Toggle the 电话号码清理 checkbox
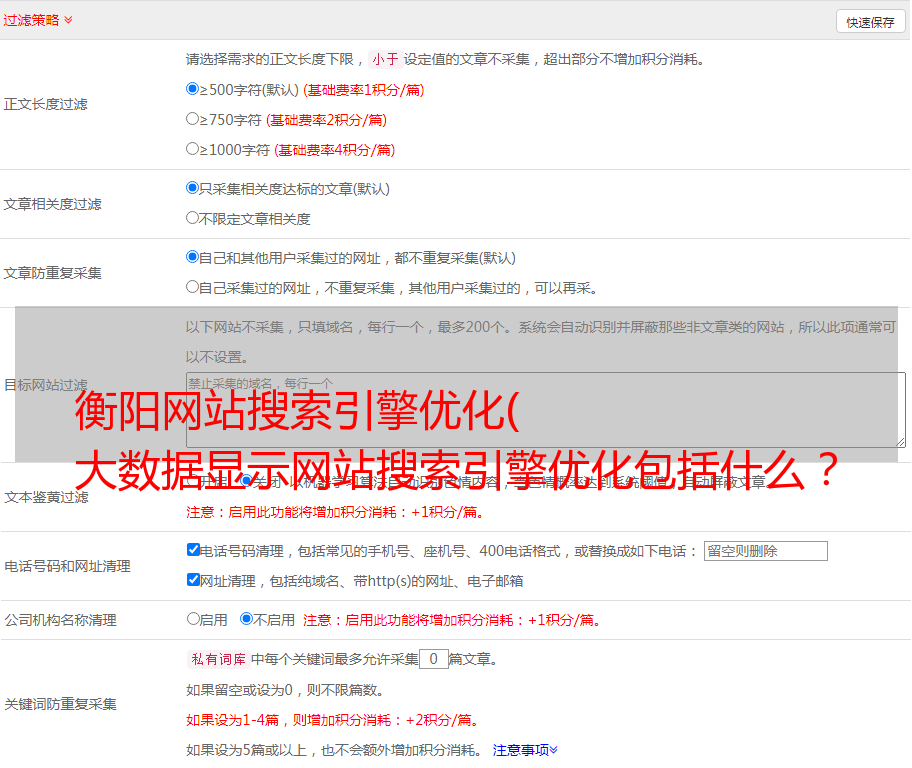912x768 pixels. tap(193, 550)
